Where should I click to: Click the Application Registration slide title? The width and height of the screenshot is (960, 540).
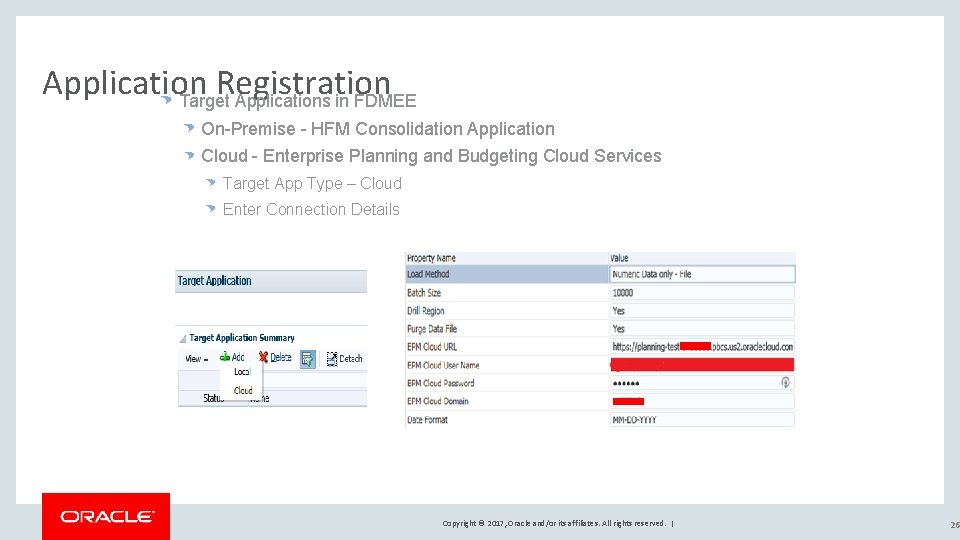216,83
